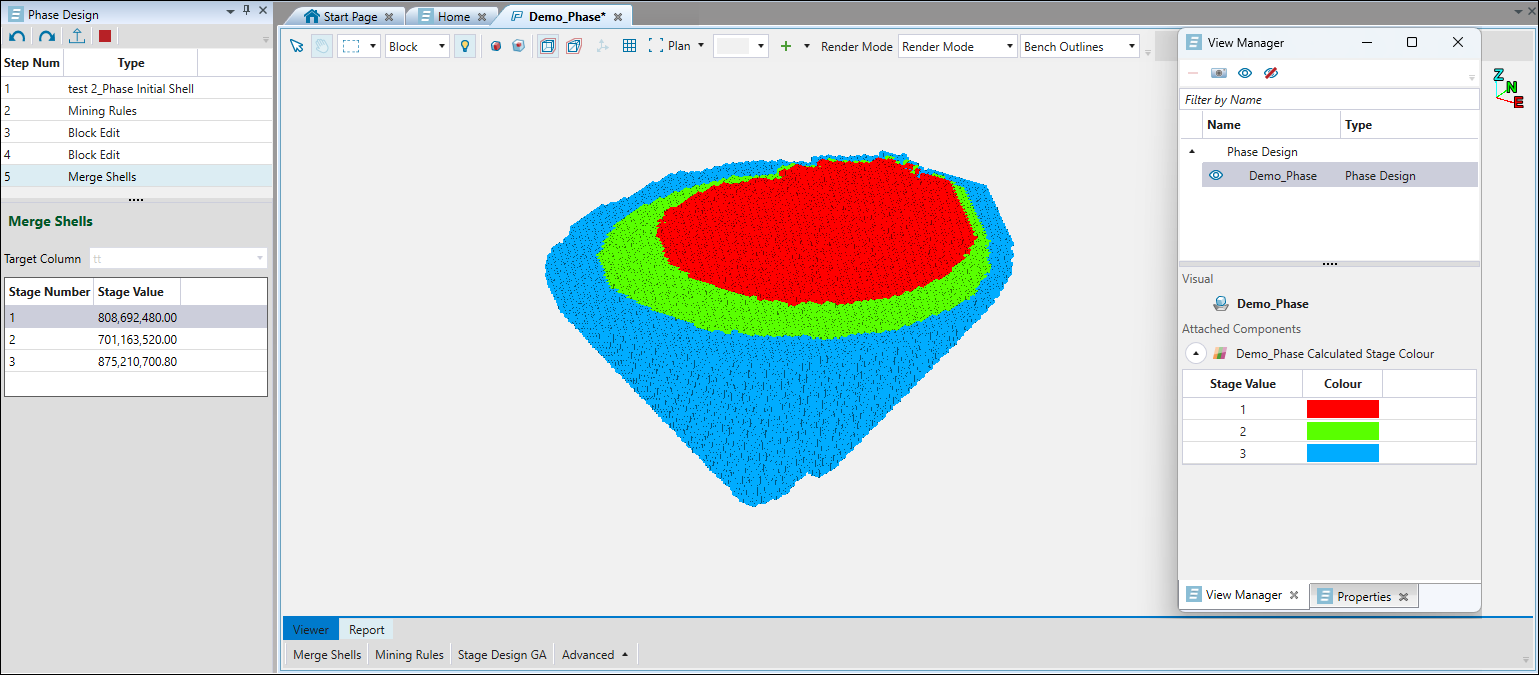This screenshot has height=677, width=1540.
Task: Collapse the Phase Design tree node
Action: click(1191, 152)
